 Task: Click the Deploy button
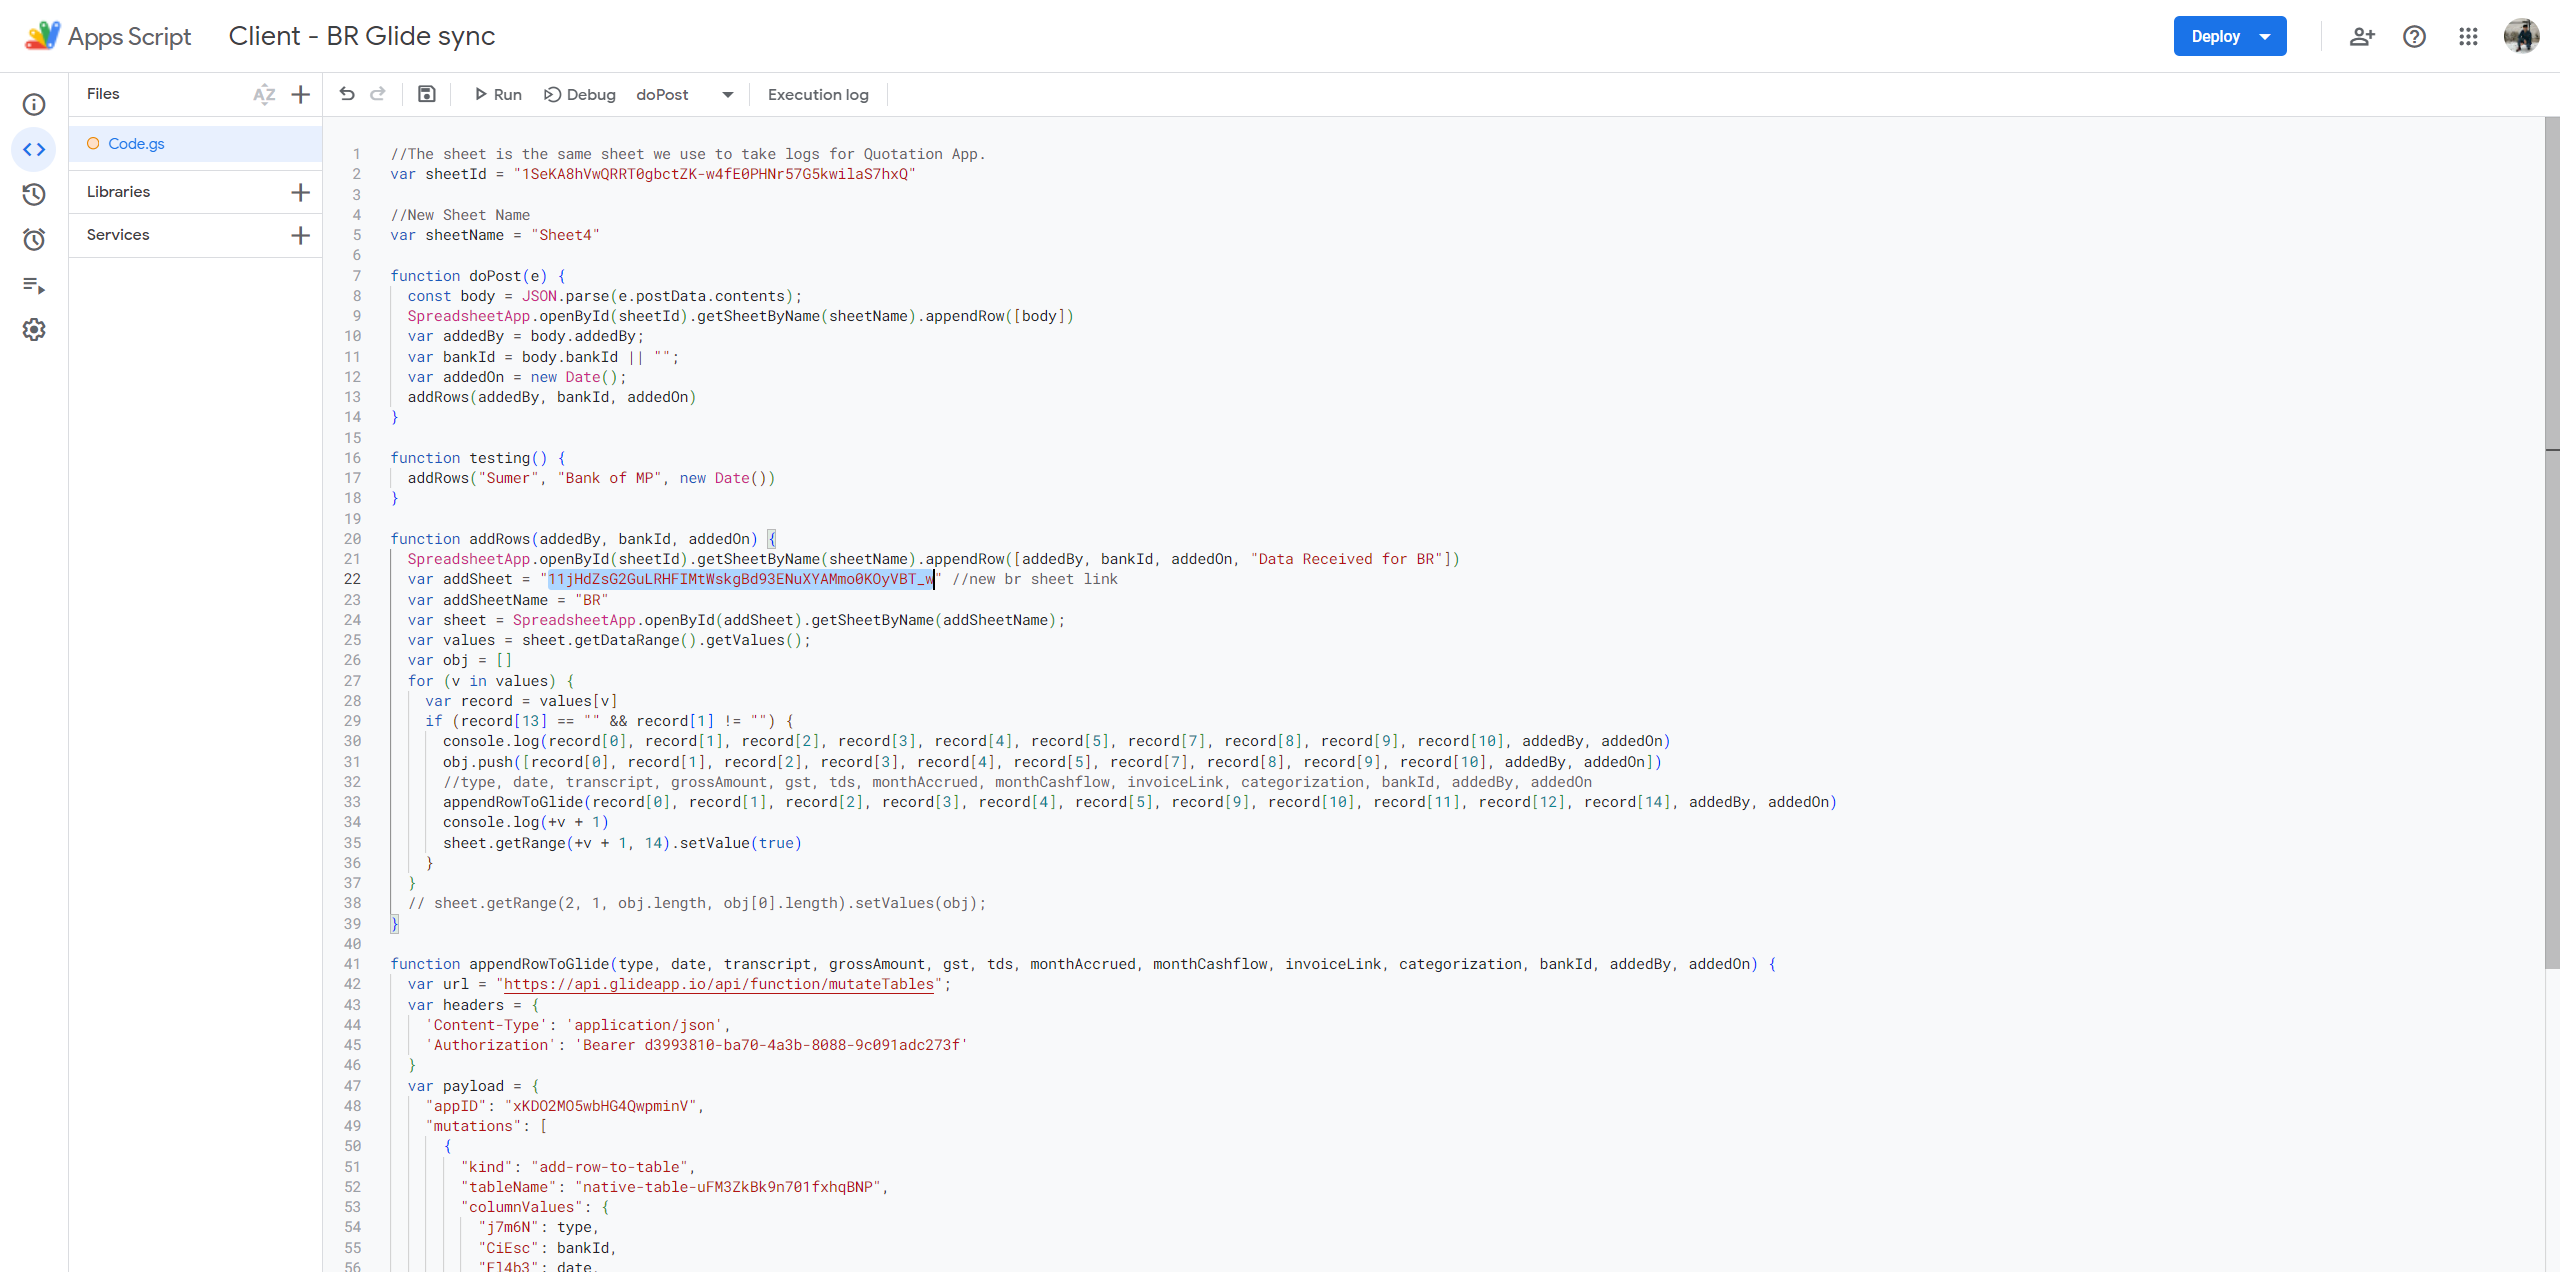(x=2229, y=36)
